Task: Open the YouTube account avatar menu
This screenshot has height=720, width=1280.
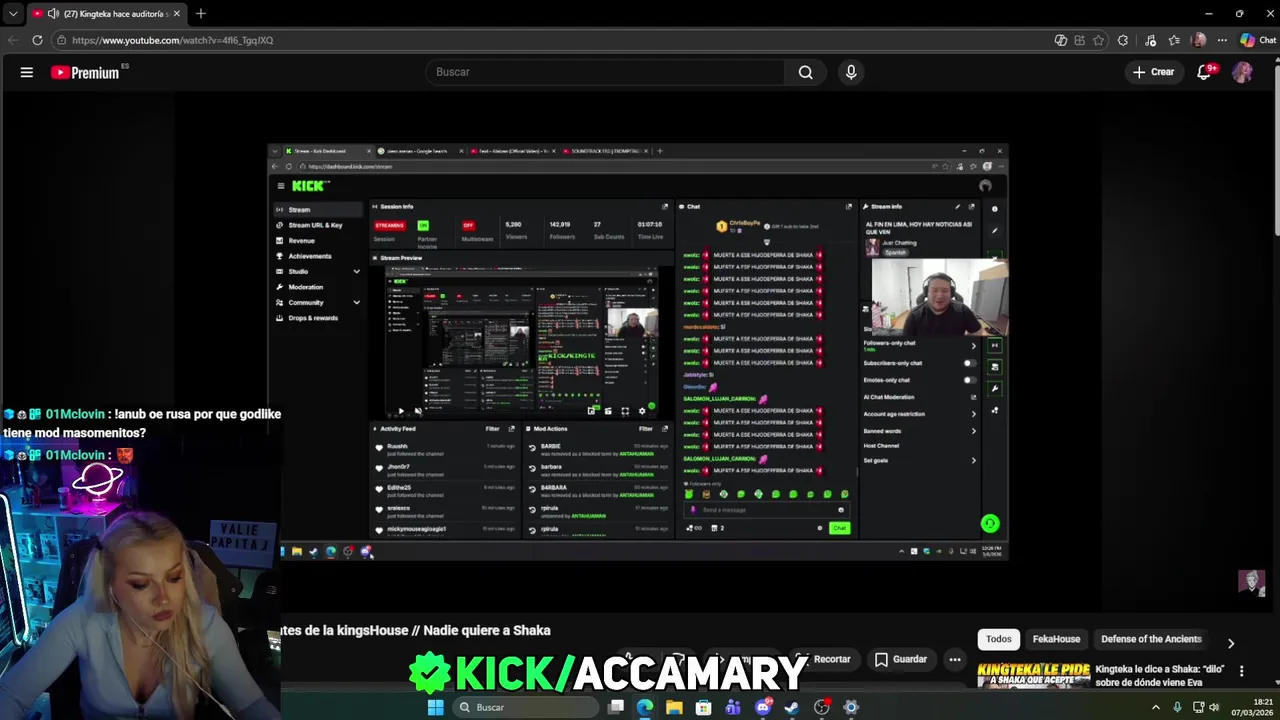Action: click(1242, 72)
